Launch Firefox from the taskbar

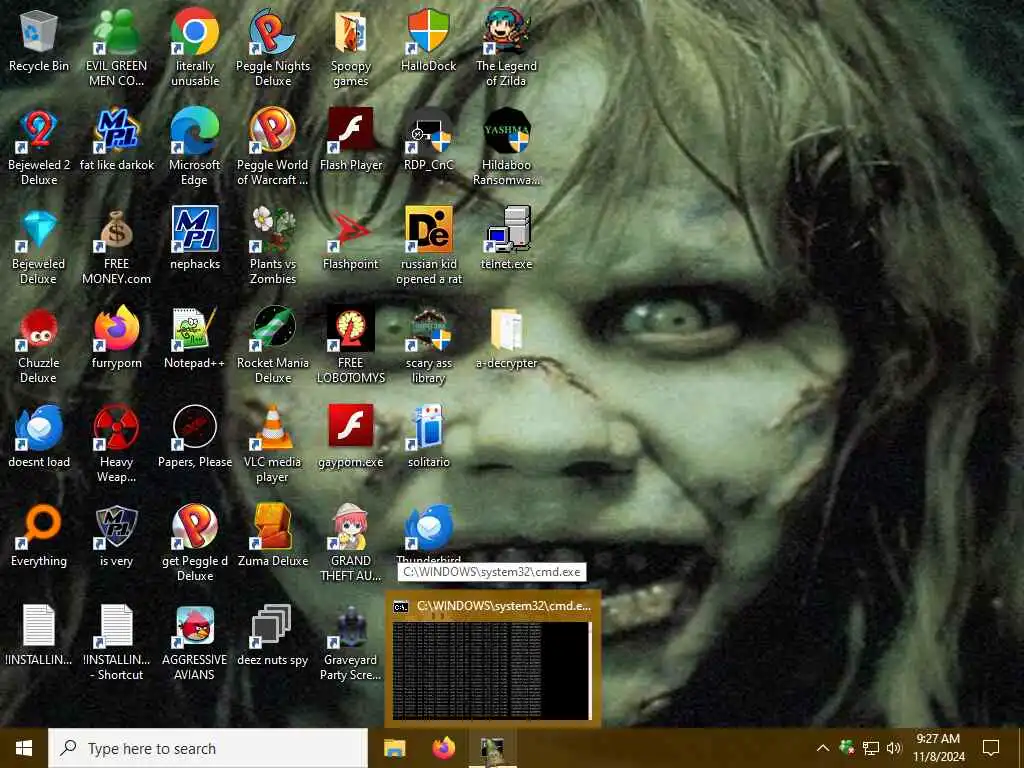point(443,748)
